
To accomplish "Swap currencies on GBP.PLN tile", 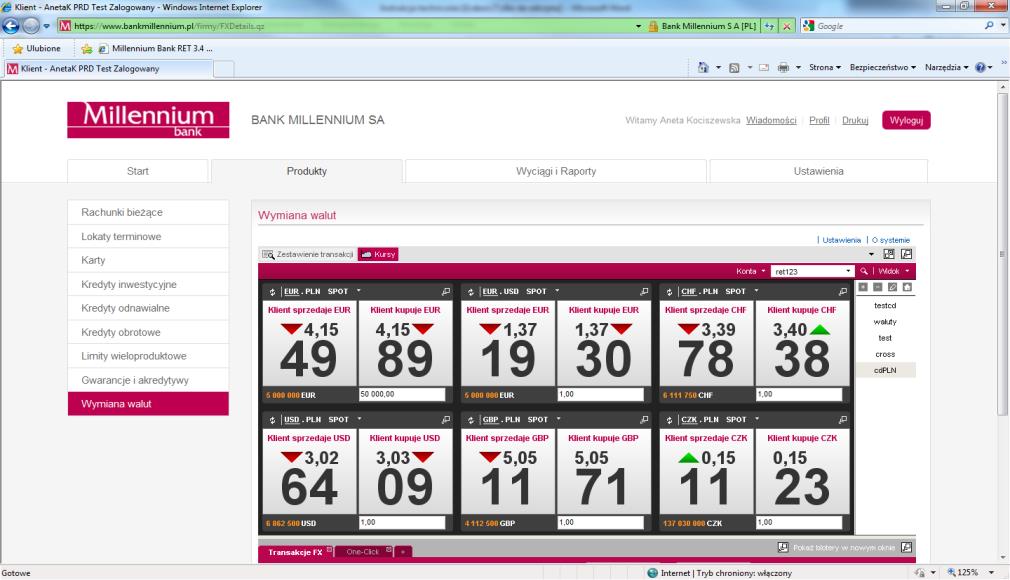I will point(471,420).
